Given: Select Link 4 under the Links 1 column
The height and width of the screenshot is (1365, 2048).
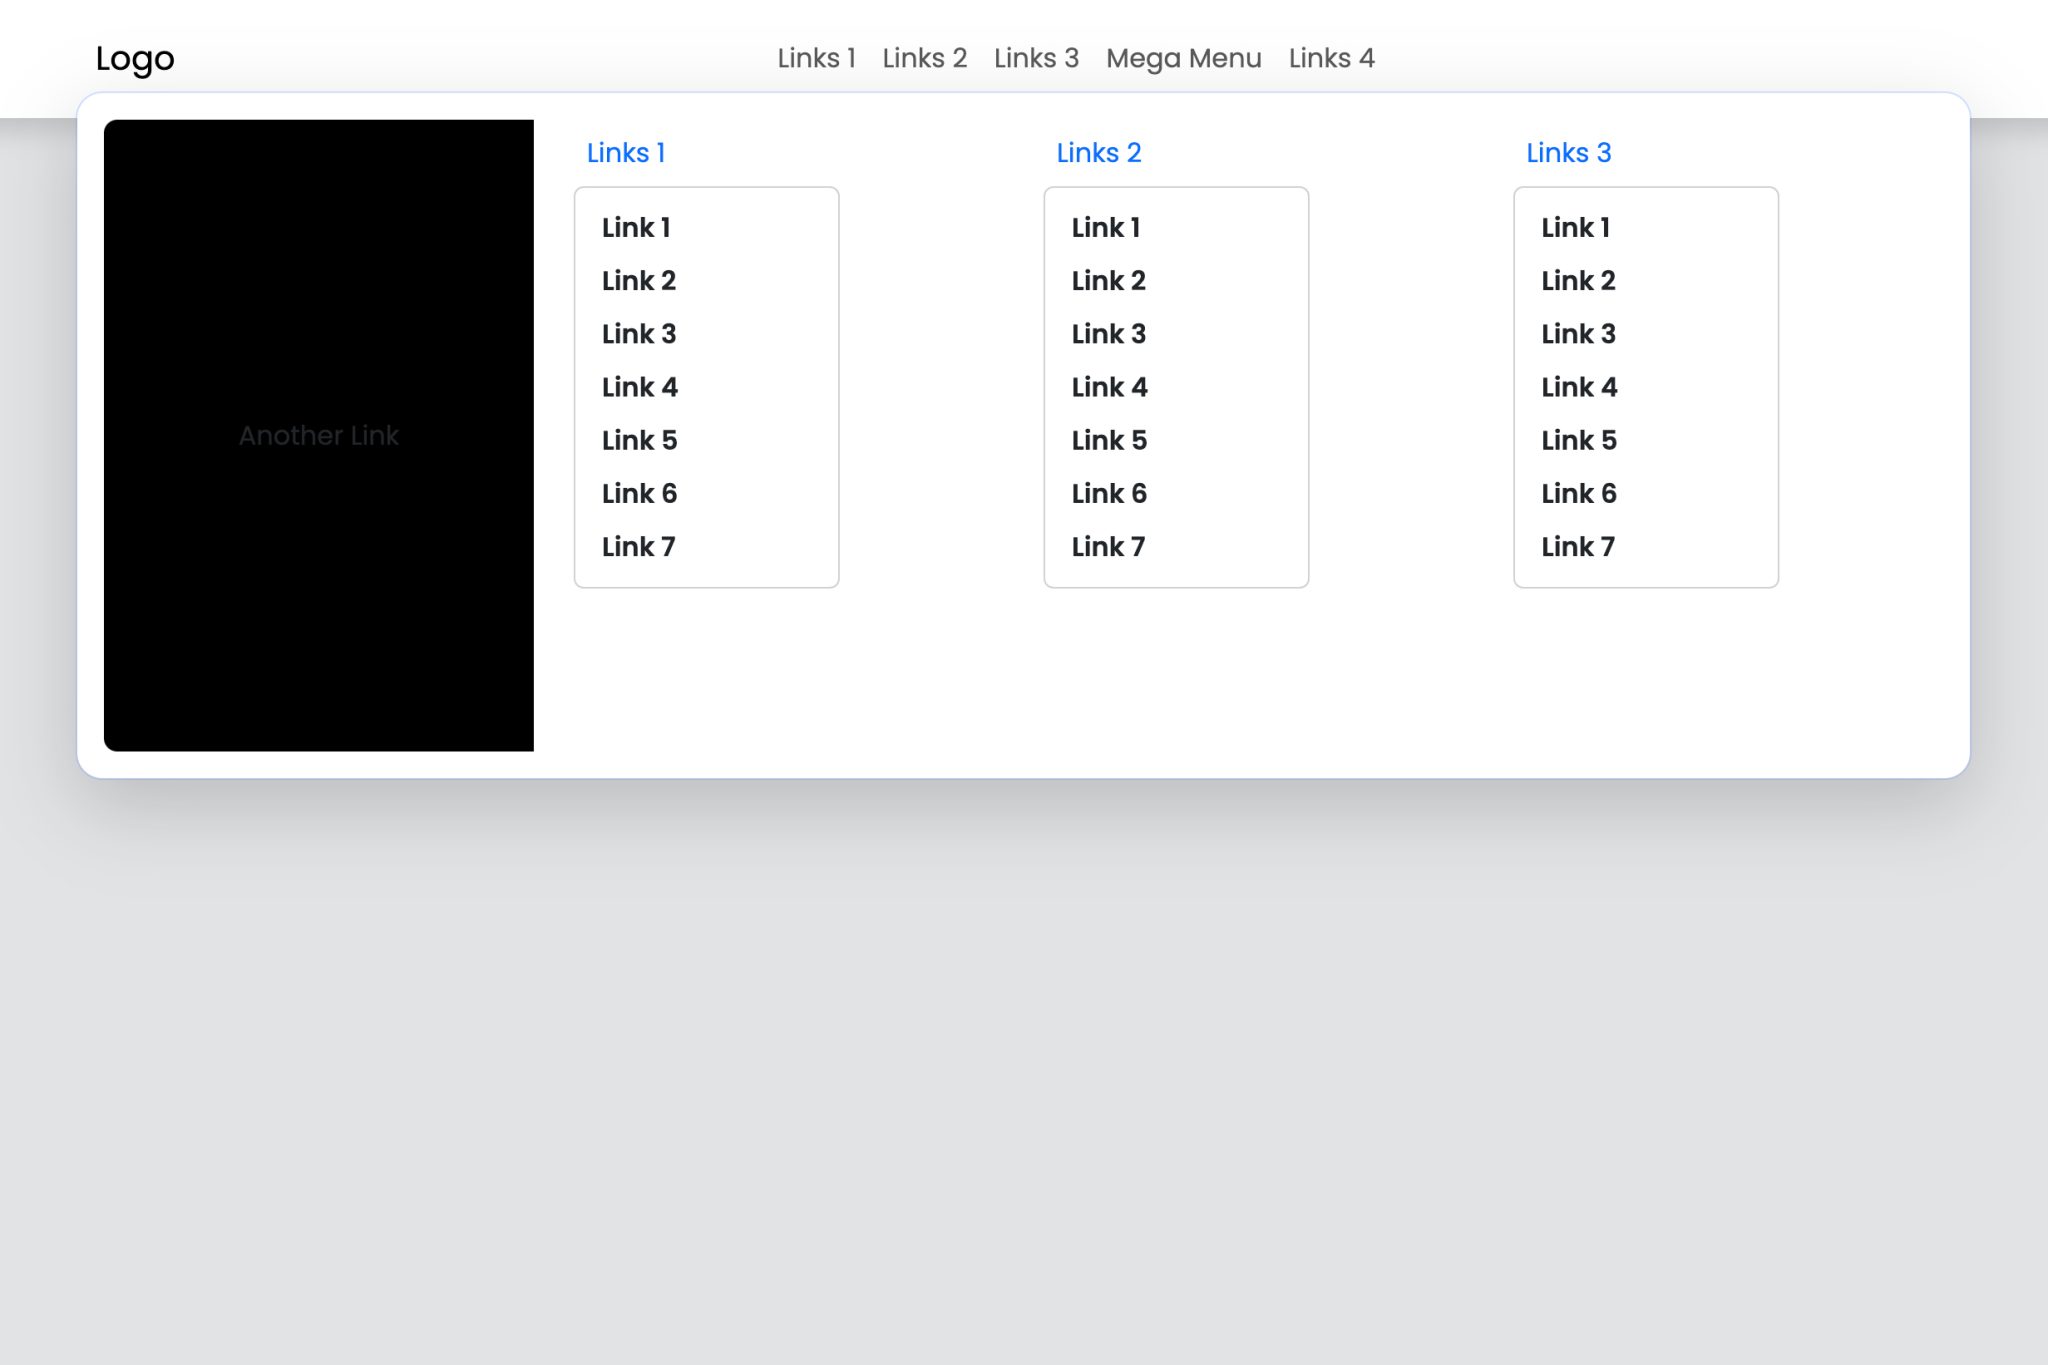Looking at the screenshot, I should [640, 387].
